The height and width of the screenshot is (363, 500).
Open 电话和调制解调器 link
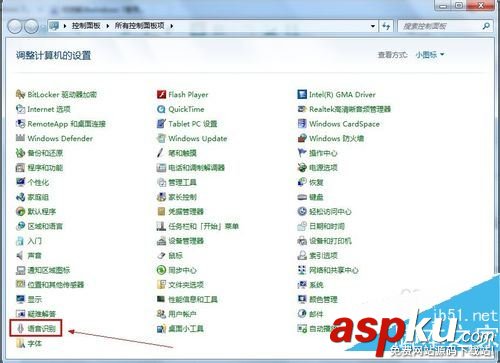tap(197, 168)
